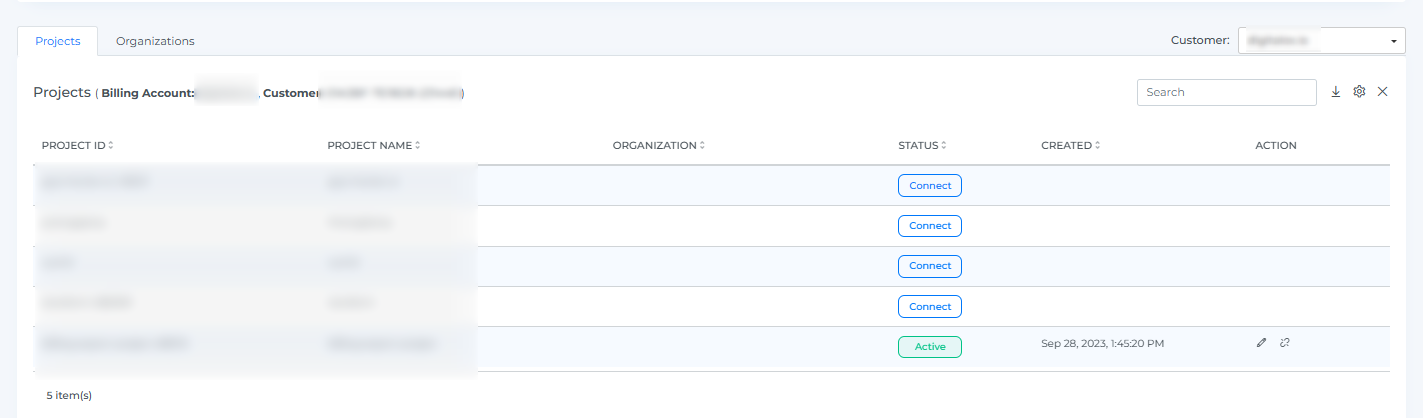Sort by Project ID column arrows
This screenshot has height=418, width=1423.
click(x=111, y=145)
